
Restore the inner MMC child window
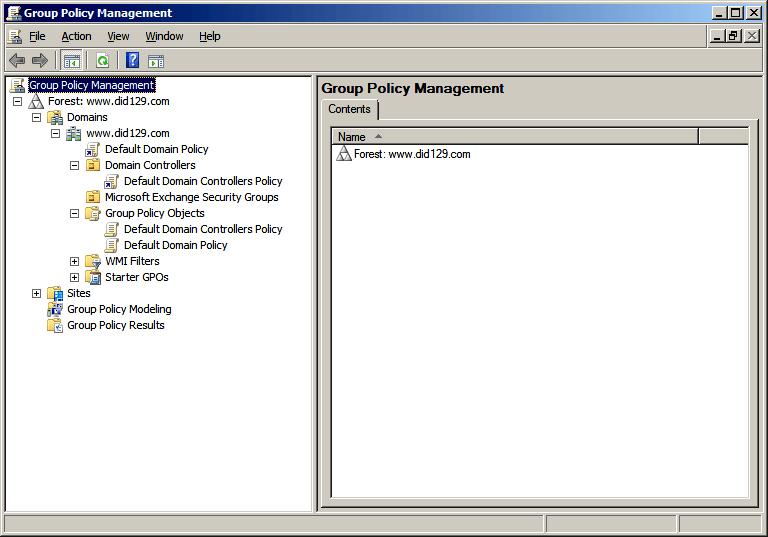(x=733, y=36)
